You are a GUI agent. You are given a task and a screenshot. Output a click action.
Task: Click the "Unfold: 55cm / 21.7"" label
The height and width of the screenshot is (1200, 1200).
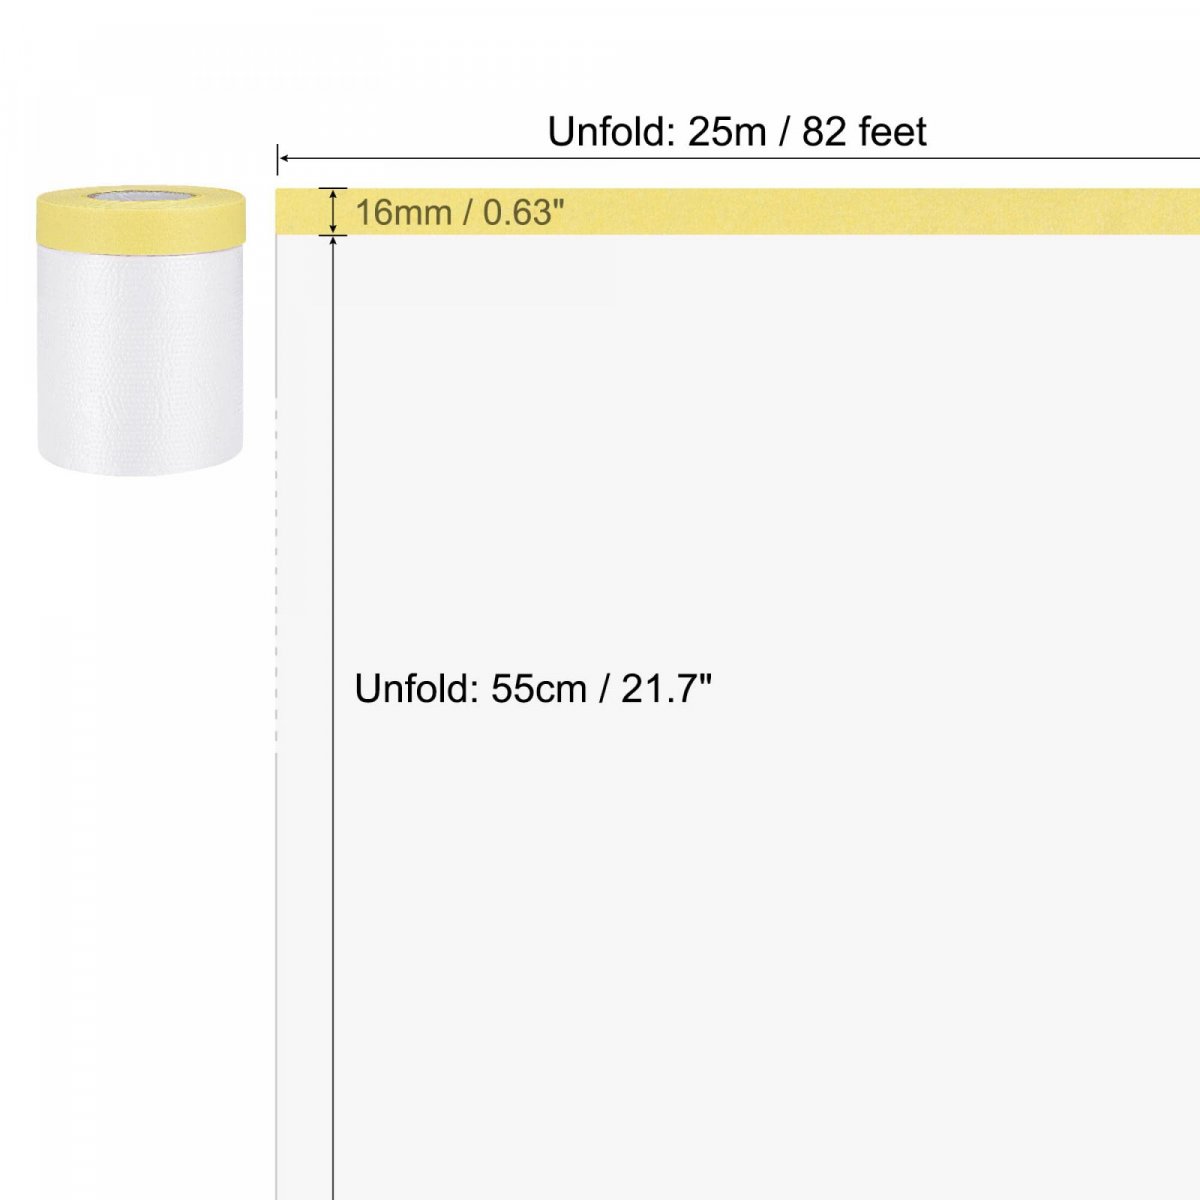click(533, 689)
